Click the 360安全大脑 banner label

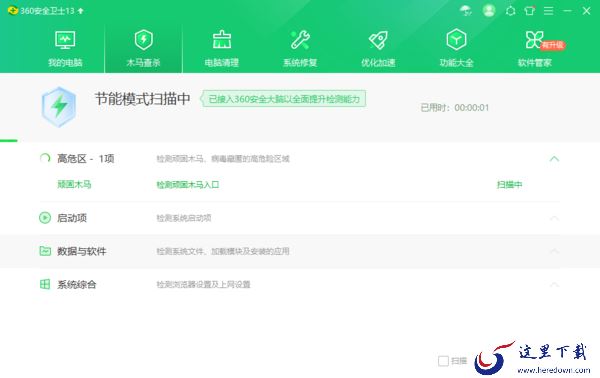coord(284,99)
